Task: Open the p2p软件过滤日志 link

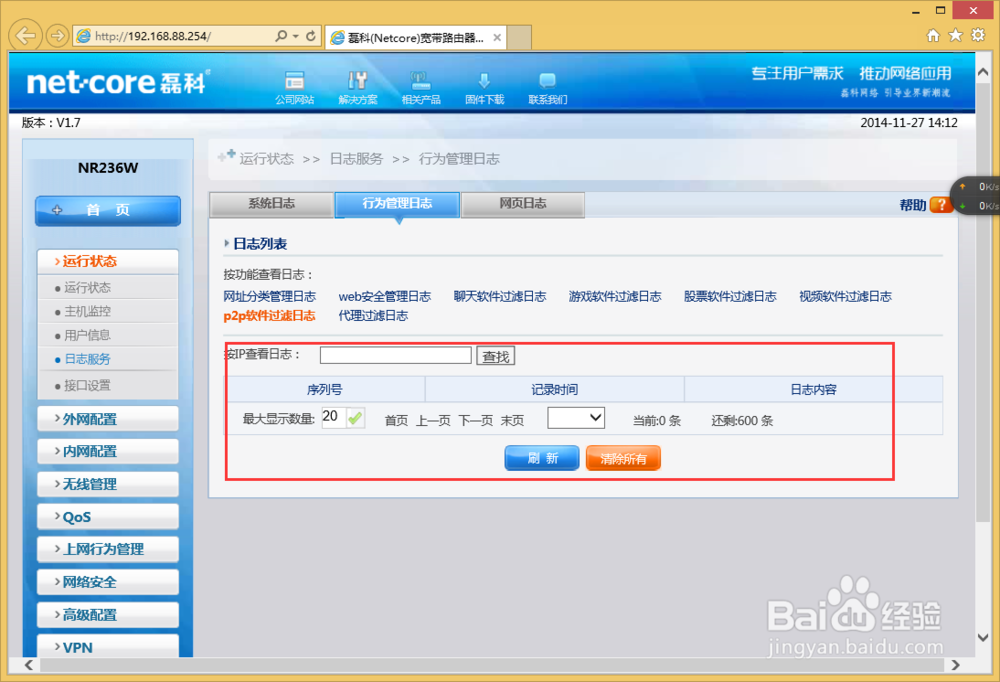Action: pos(269,315)
